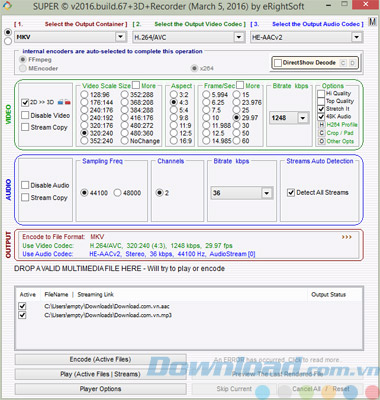Select 2 audio channels
Viewport: 380px width, 400px height.
159,193
